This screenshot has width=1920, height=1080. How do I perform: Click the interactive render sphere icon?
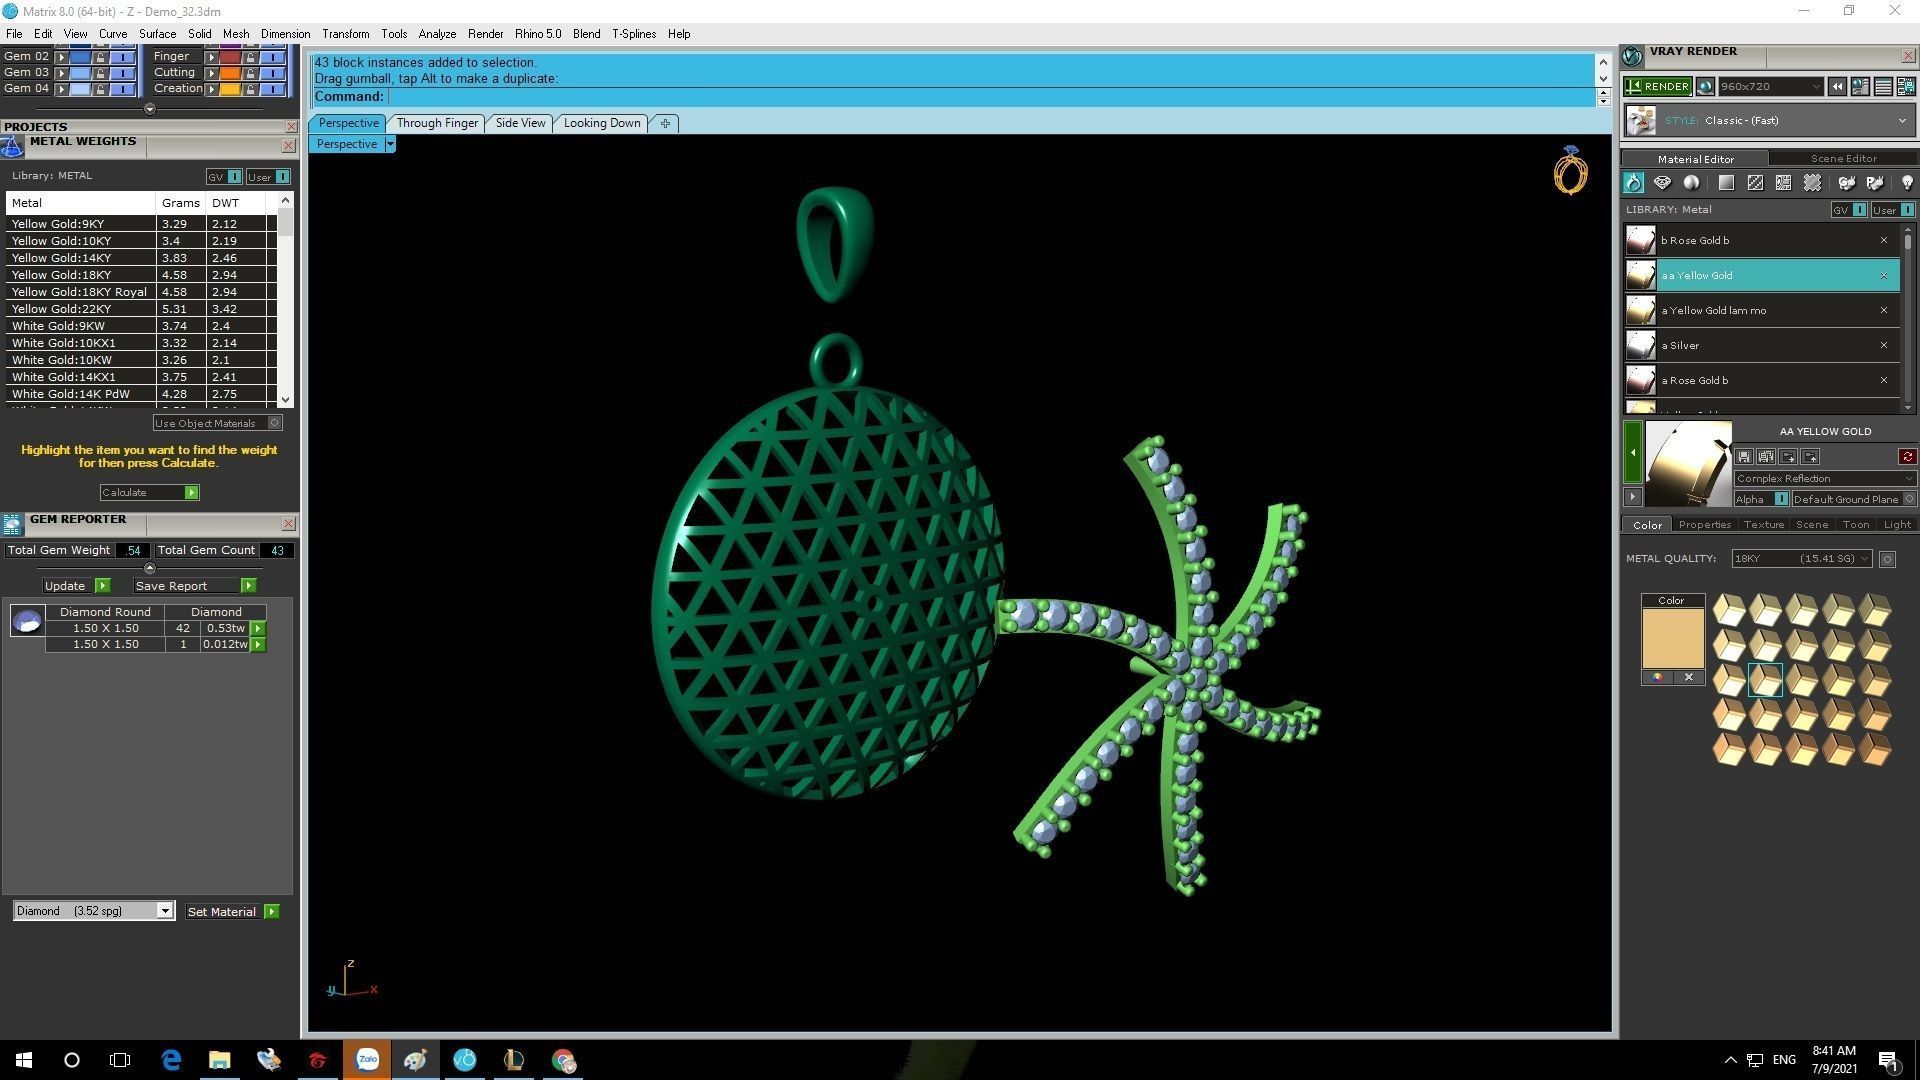(1705, 87)
